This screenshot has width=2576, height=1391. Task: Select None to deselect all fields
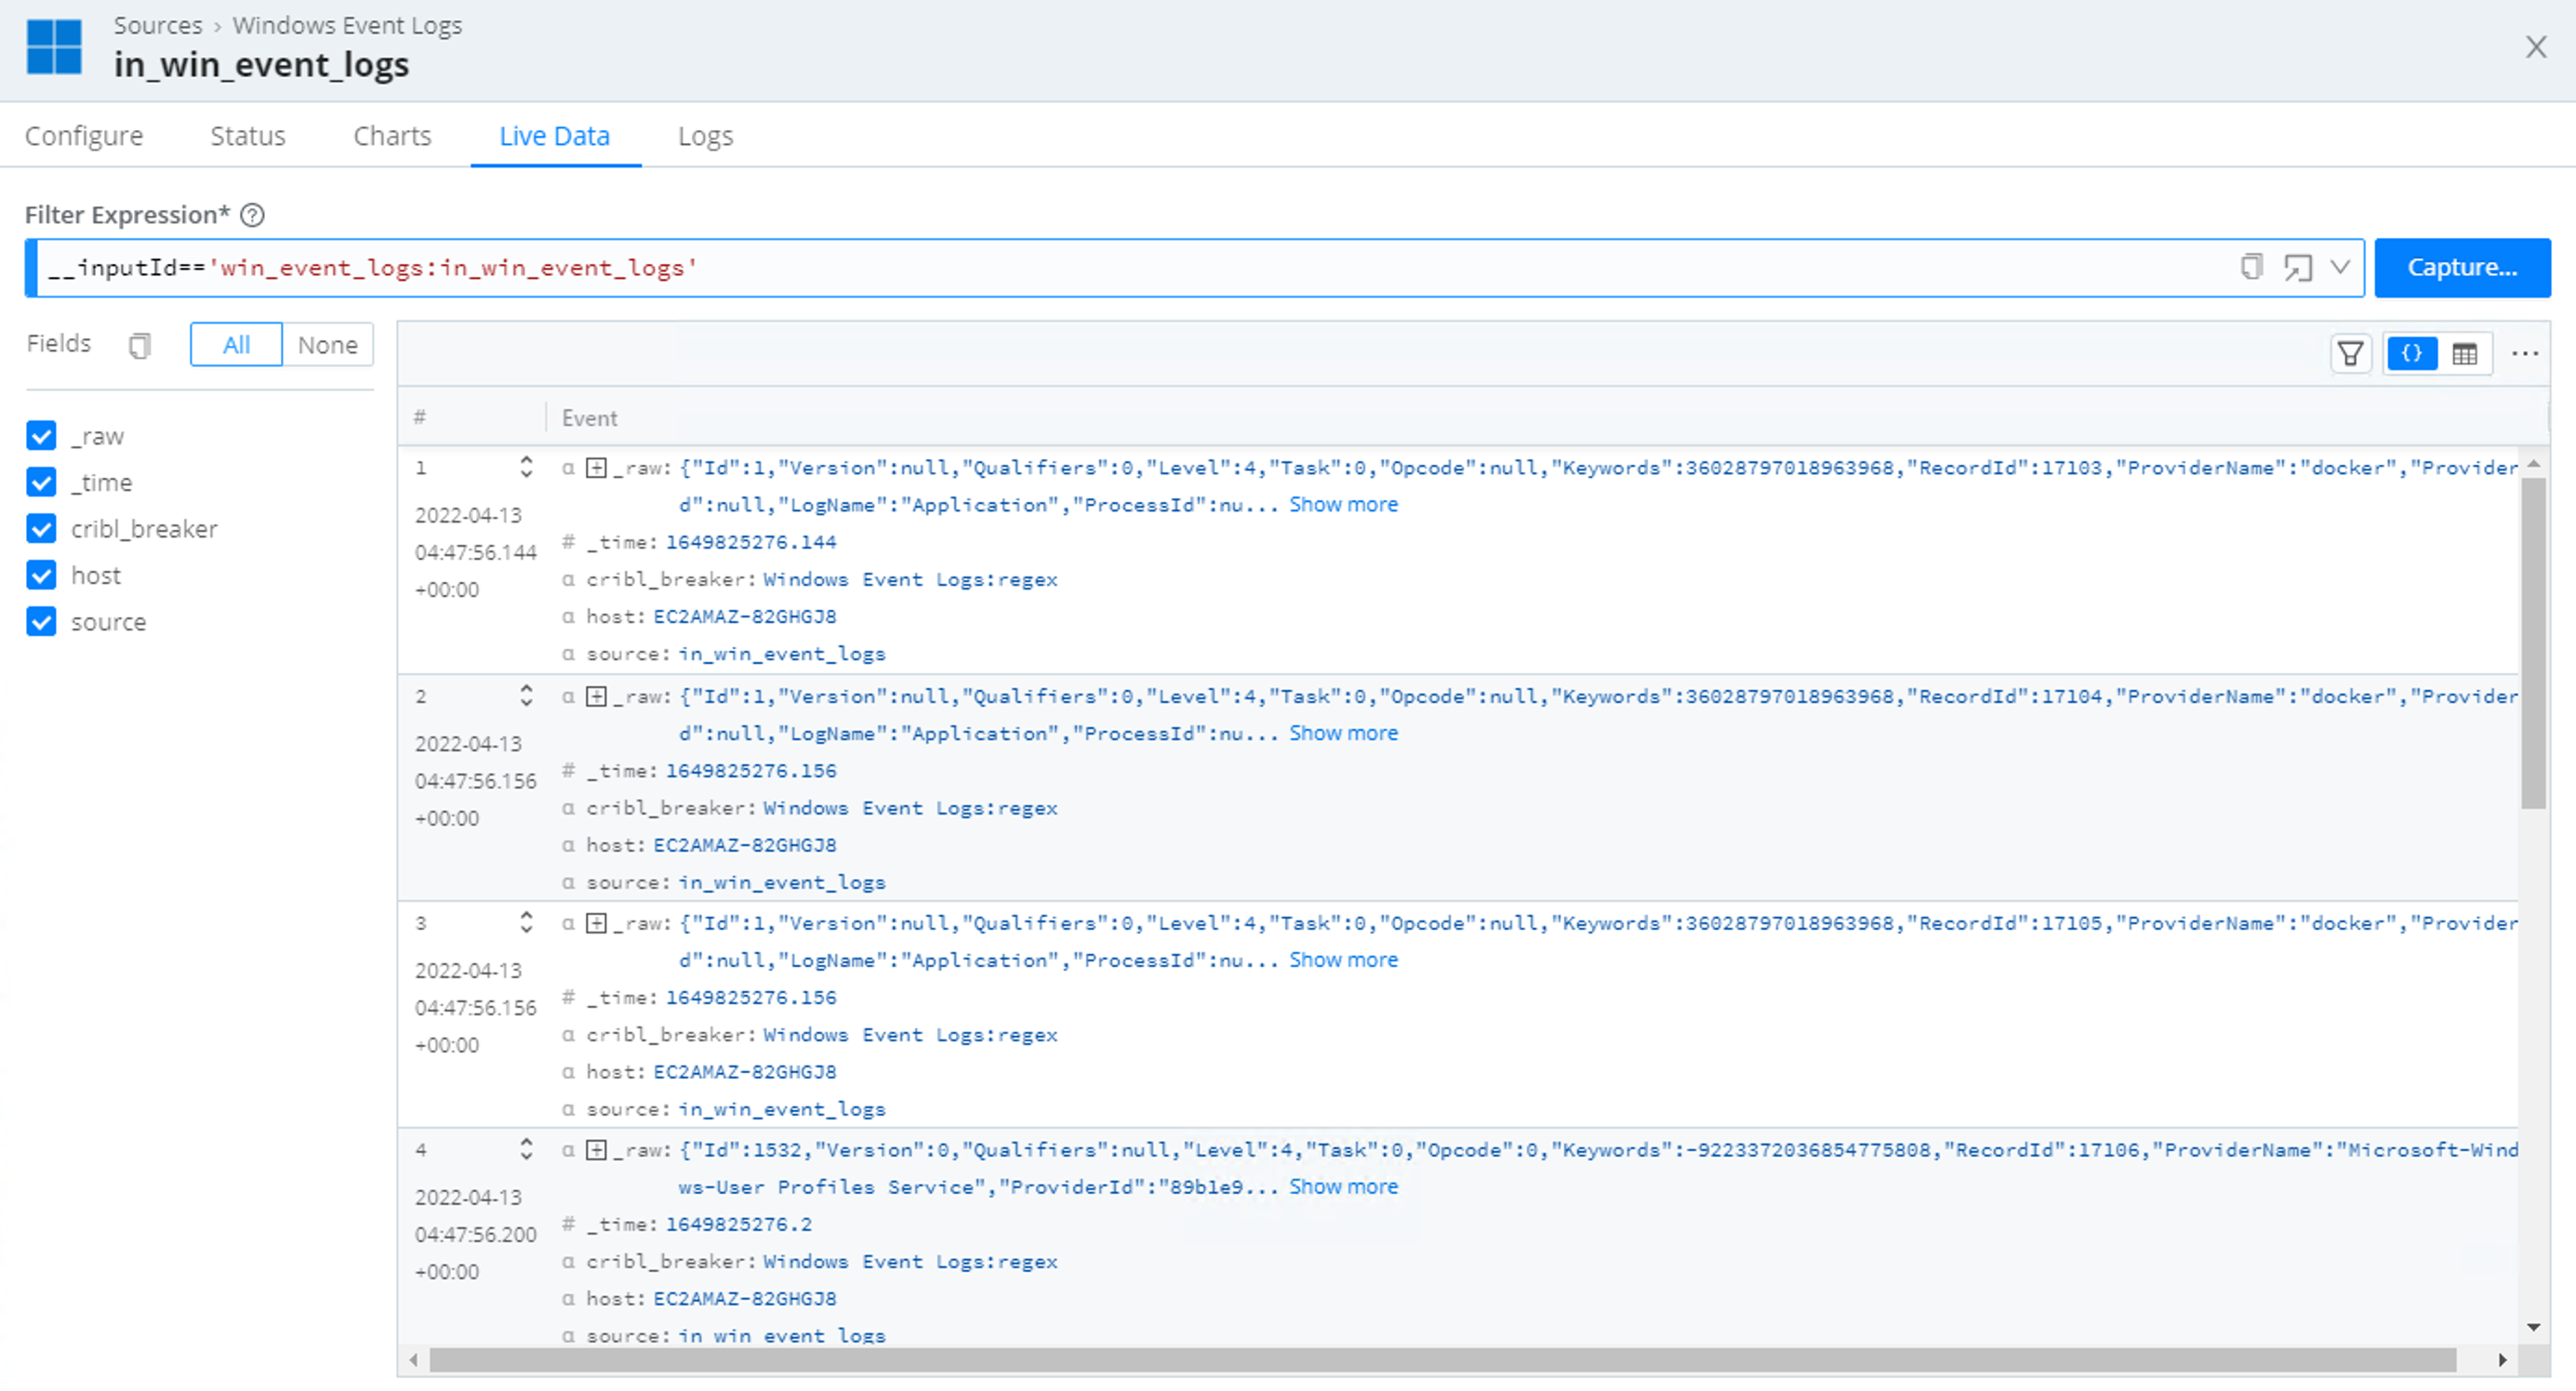tap(327, 345)
